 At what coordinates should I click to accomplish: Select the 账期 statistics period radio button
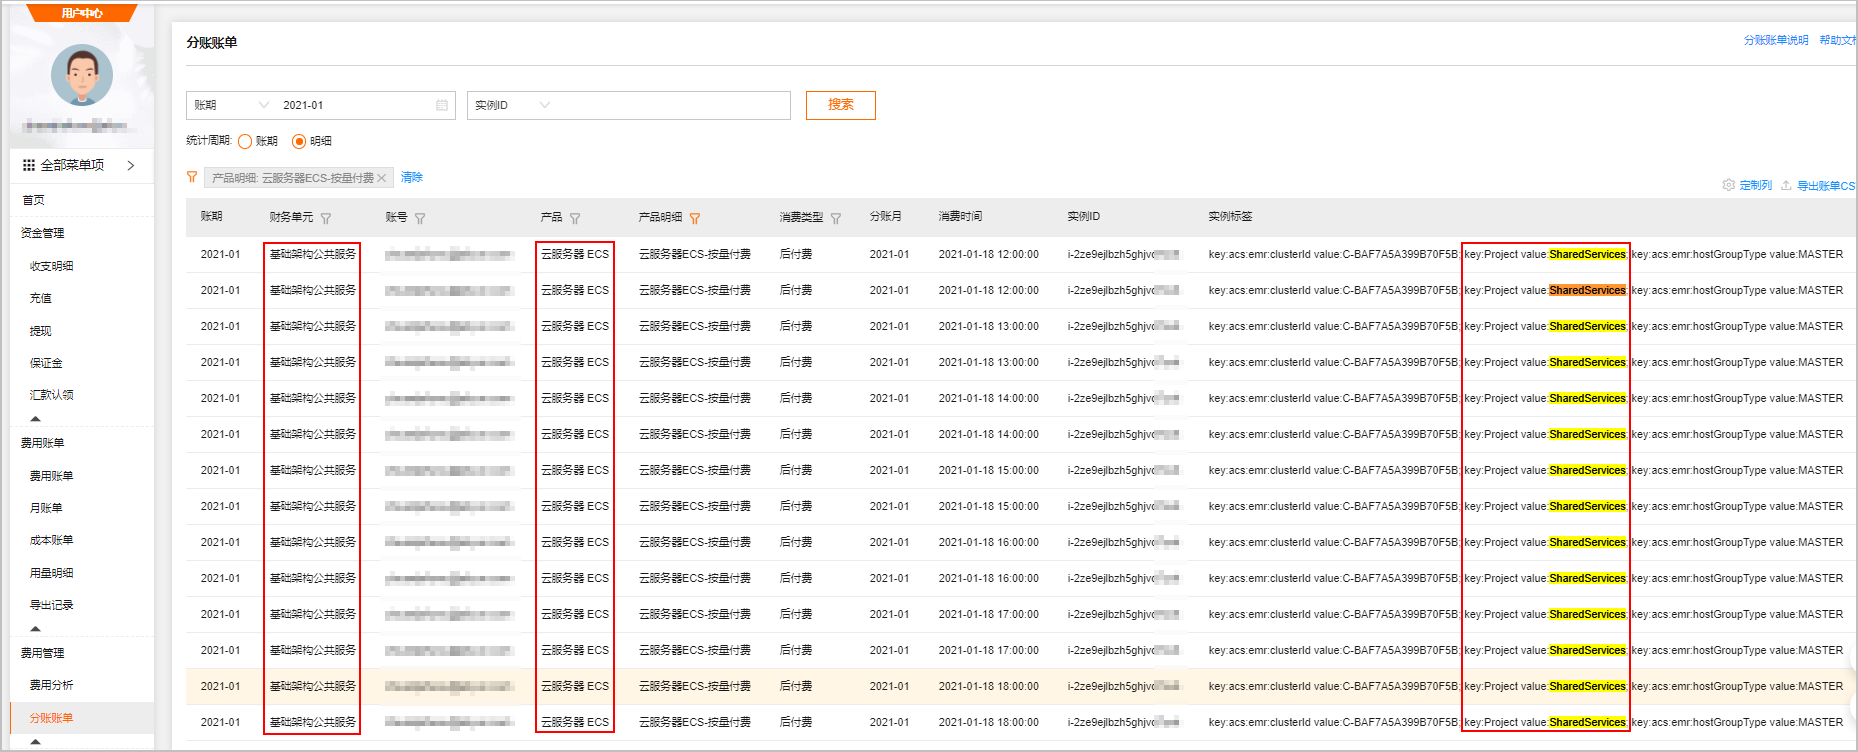click(245, 141)
